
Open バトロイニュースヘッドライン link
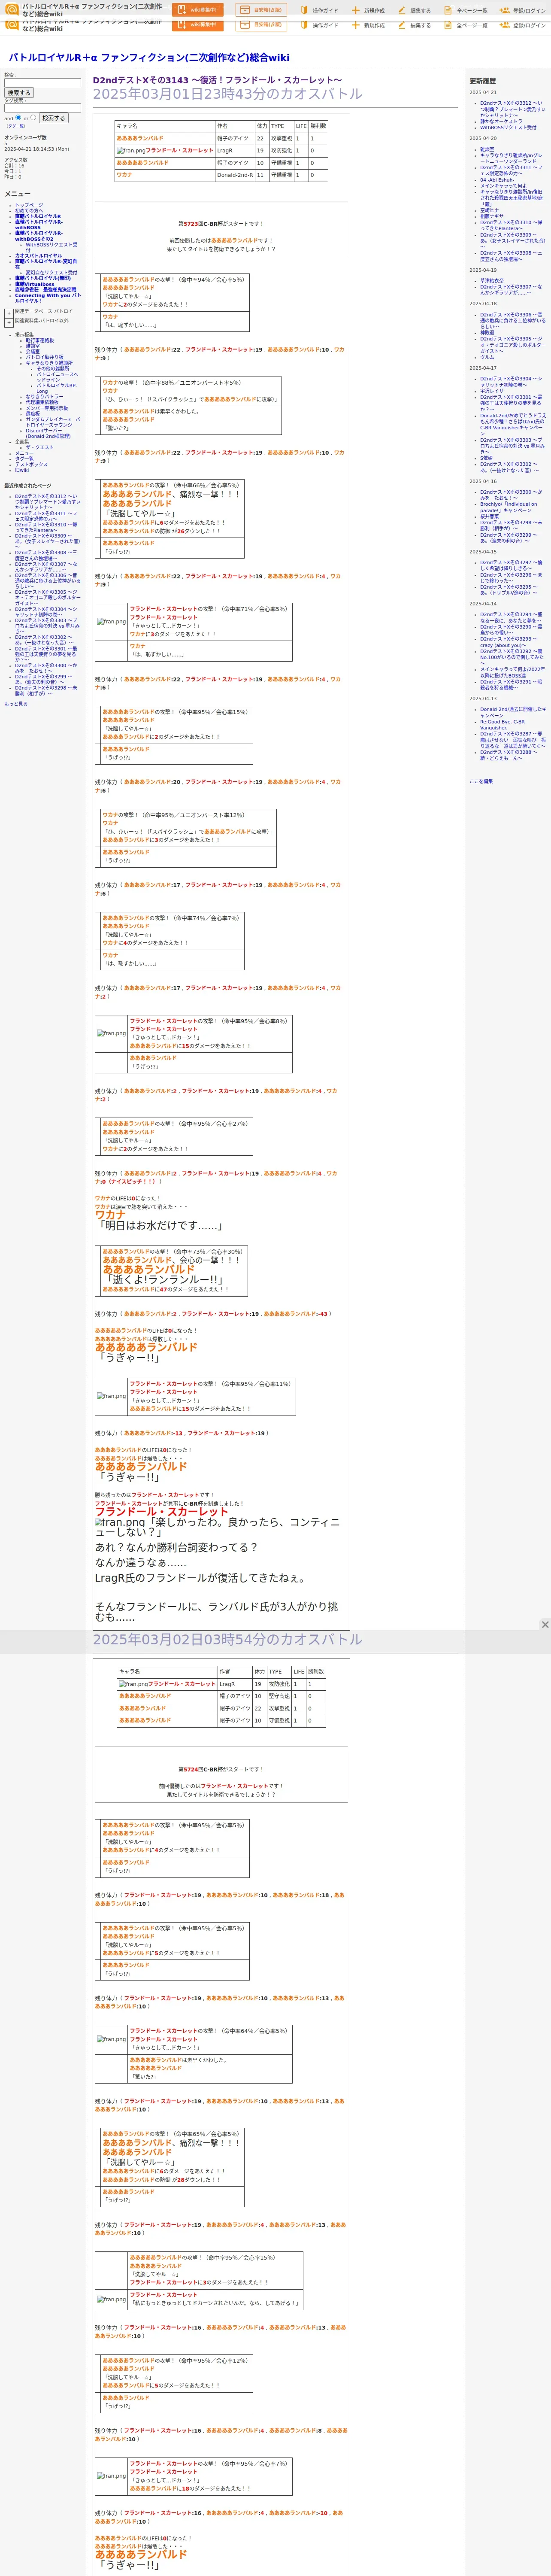pos(57,376)
